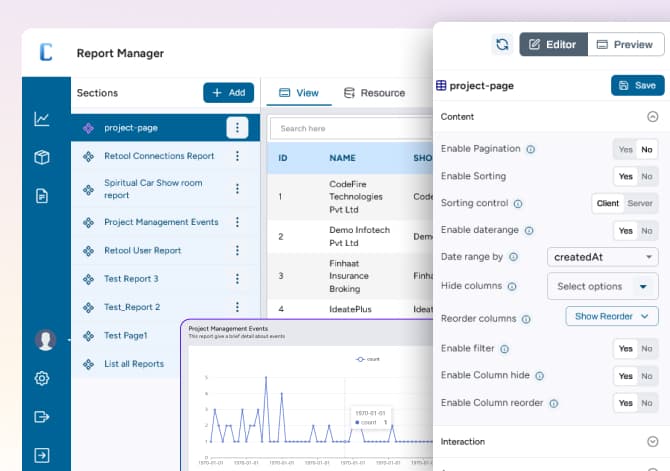Open the three-dot menu for project-page

pos(237,127)
